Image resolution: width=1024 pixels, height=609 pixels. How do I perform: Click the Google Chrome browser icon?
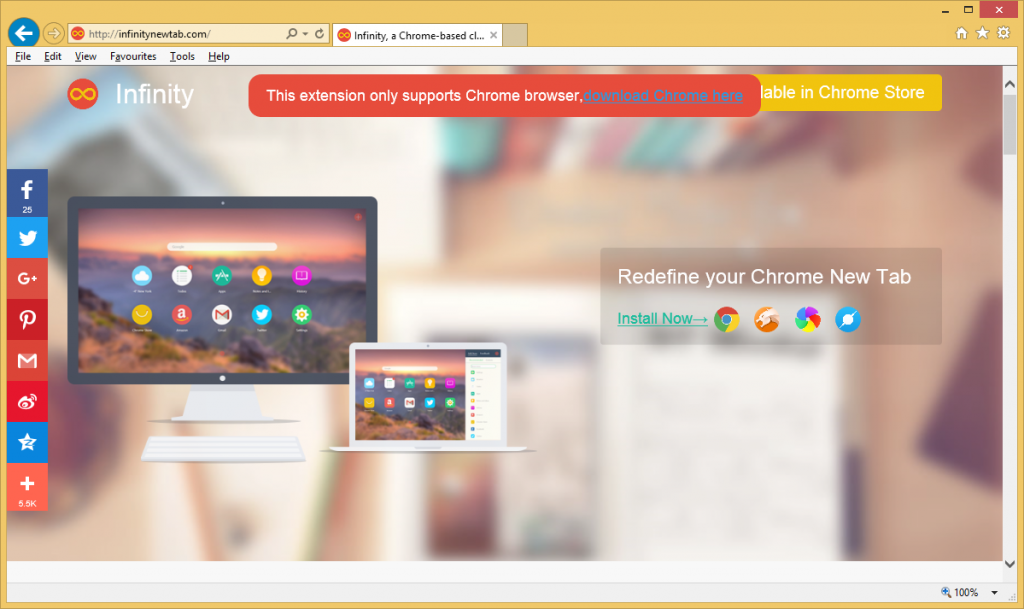727,319
